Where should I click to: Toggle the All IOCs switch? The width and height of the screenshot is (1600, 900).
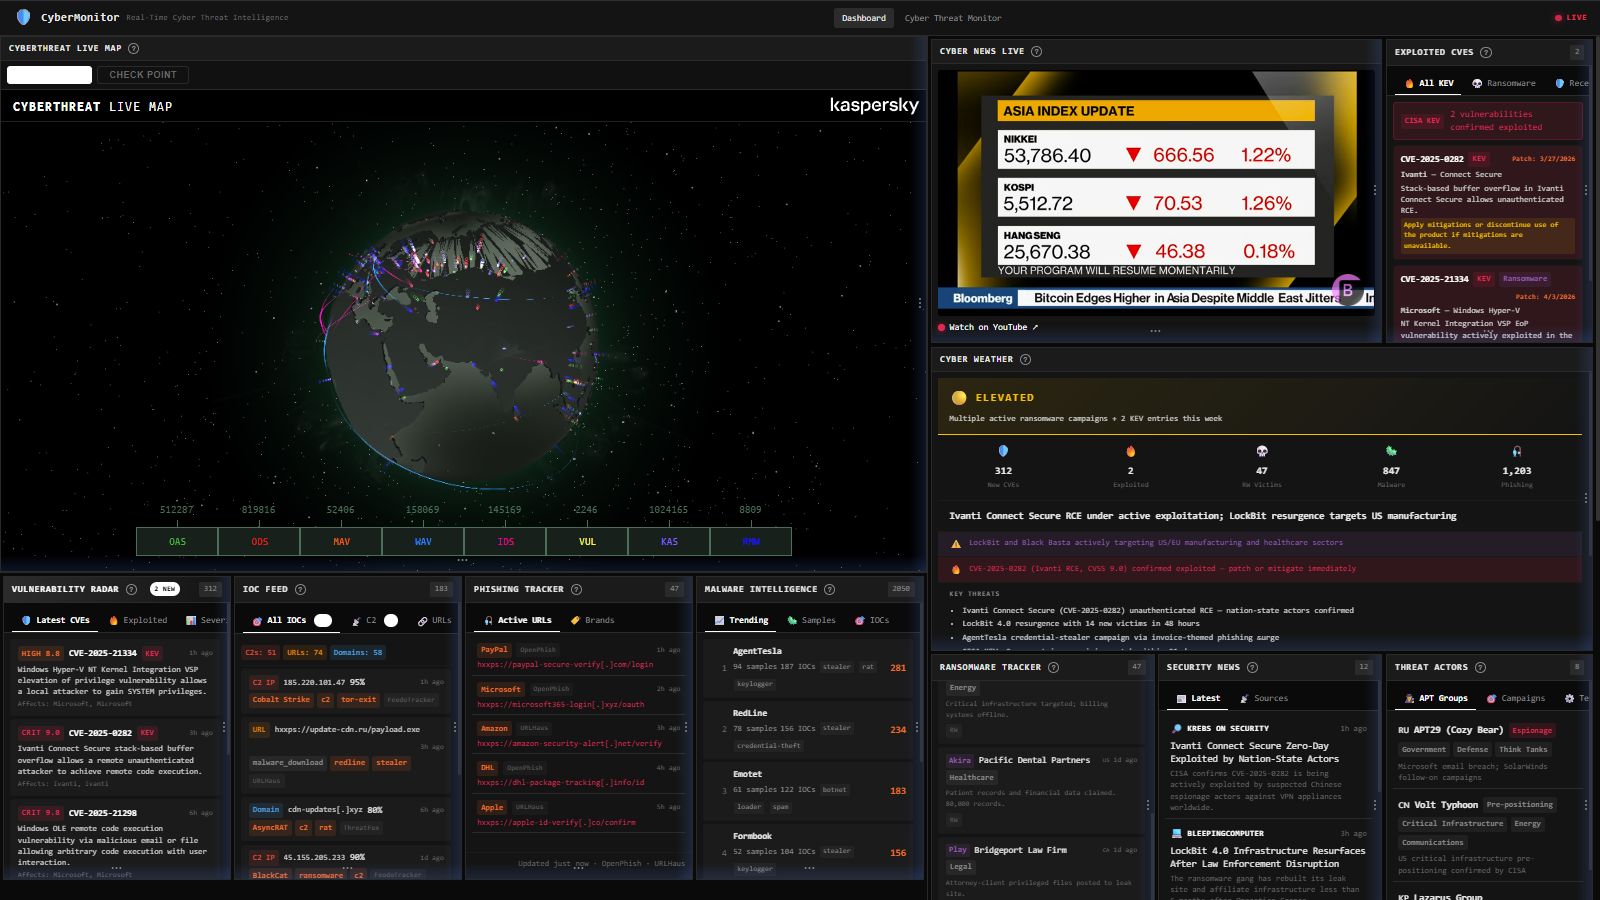click(x=323, y=620)
